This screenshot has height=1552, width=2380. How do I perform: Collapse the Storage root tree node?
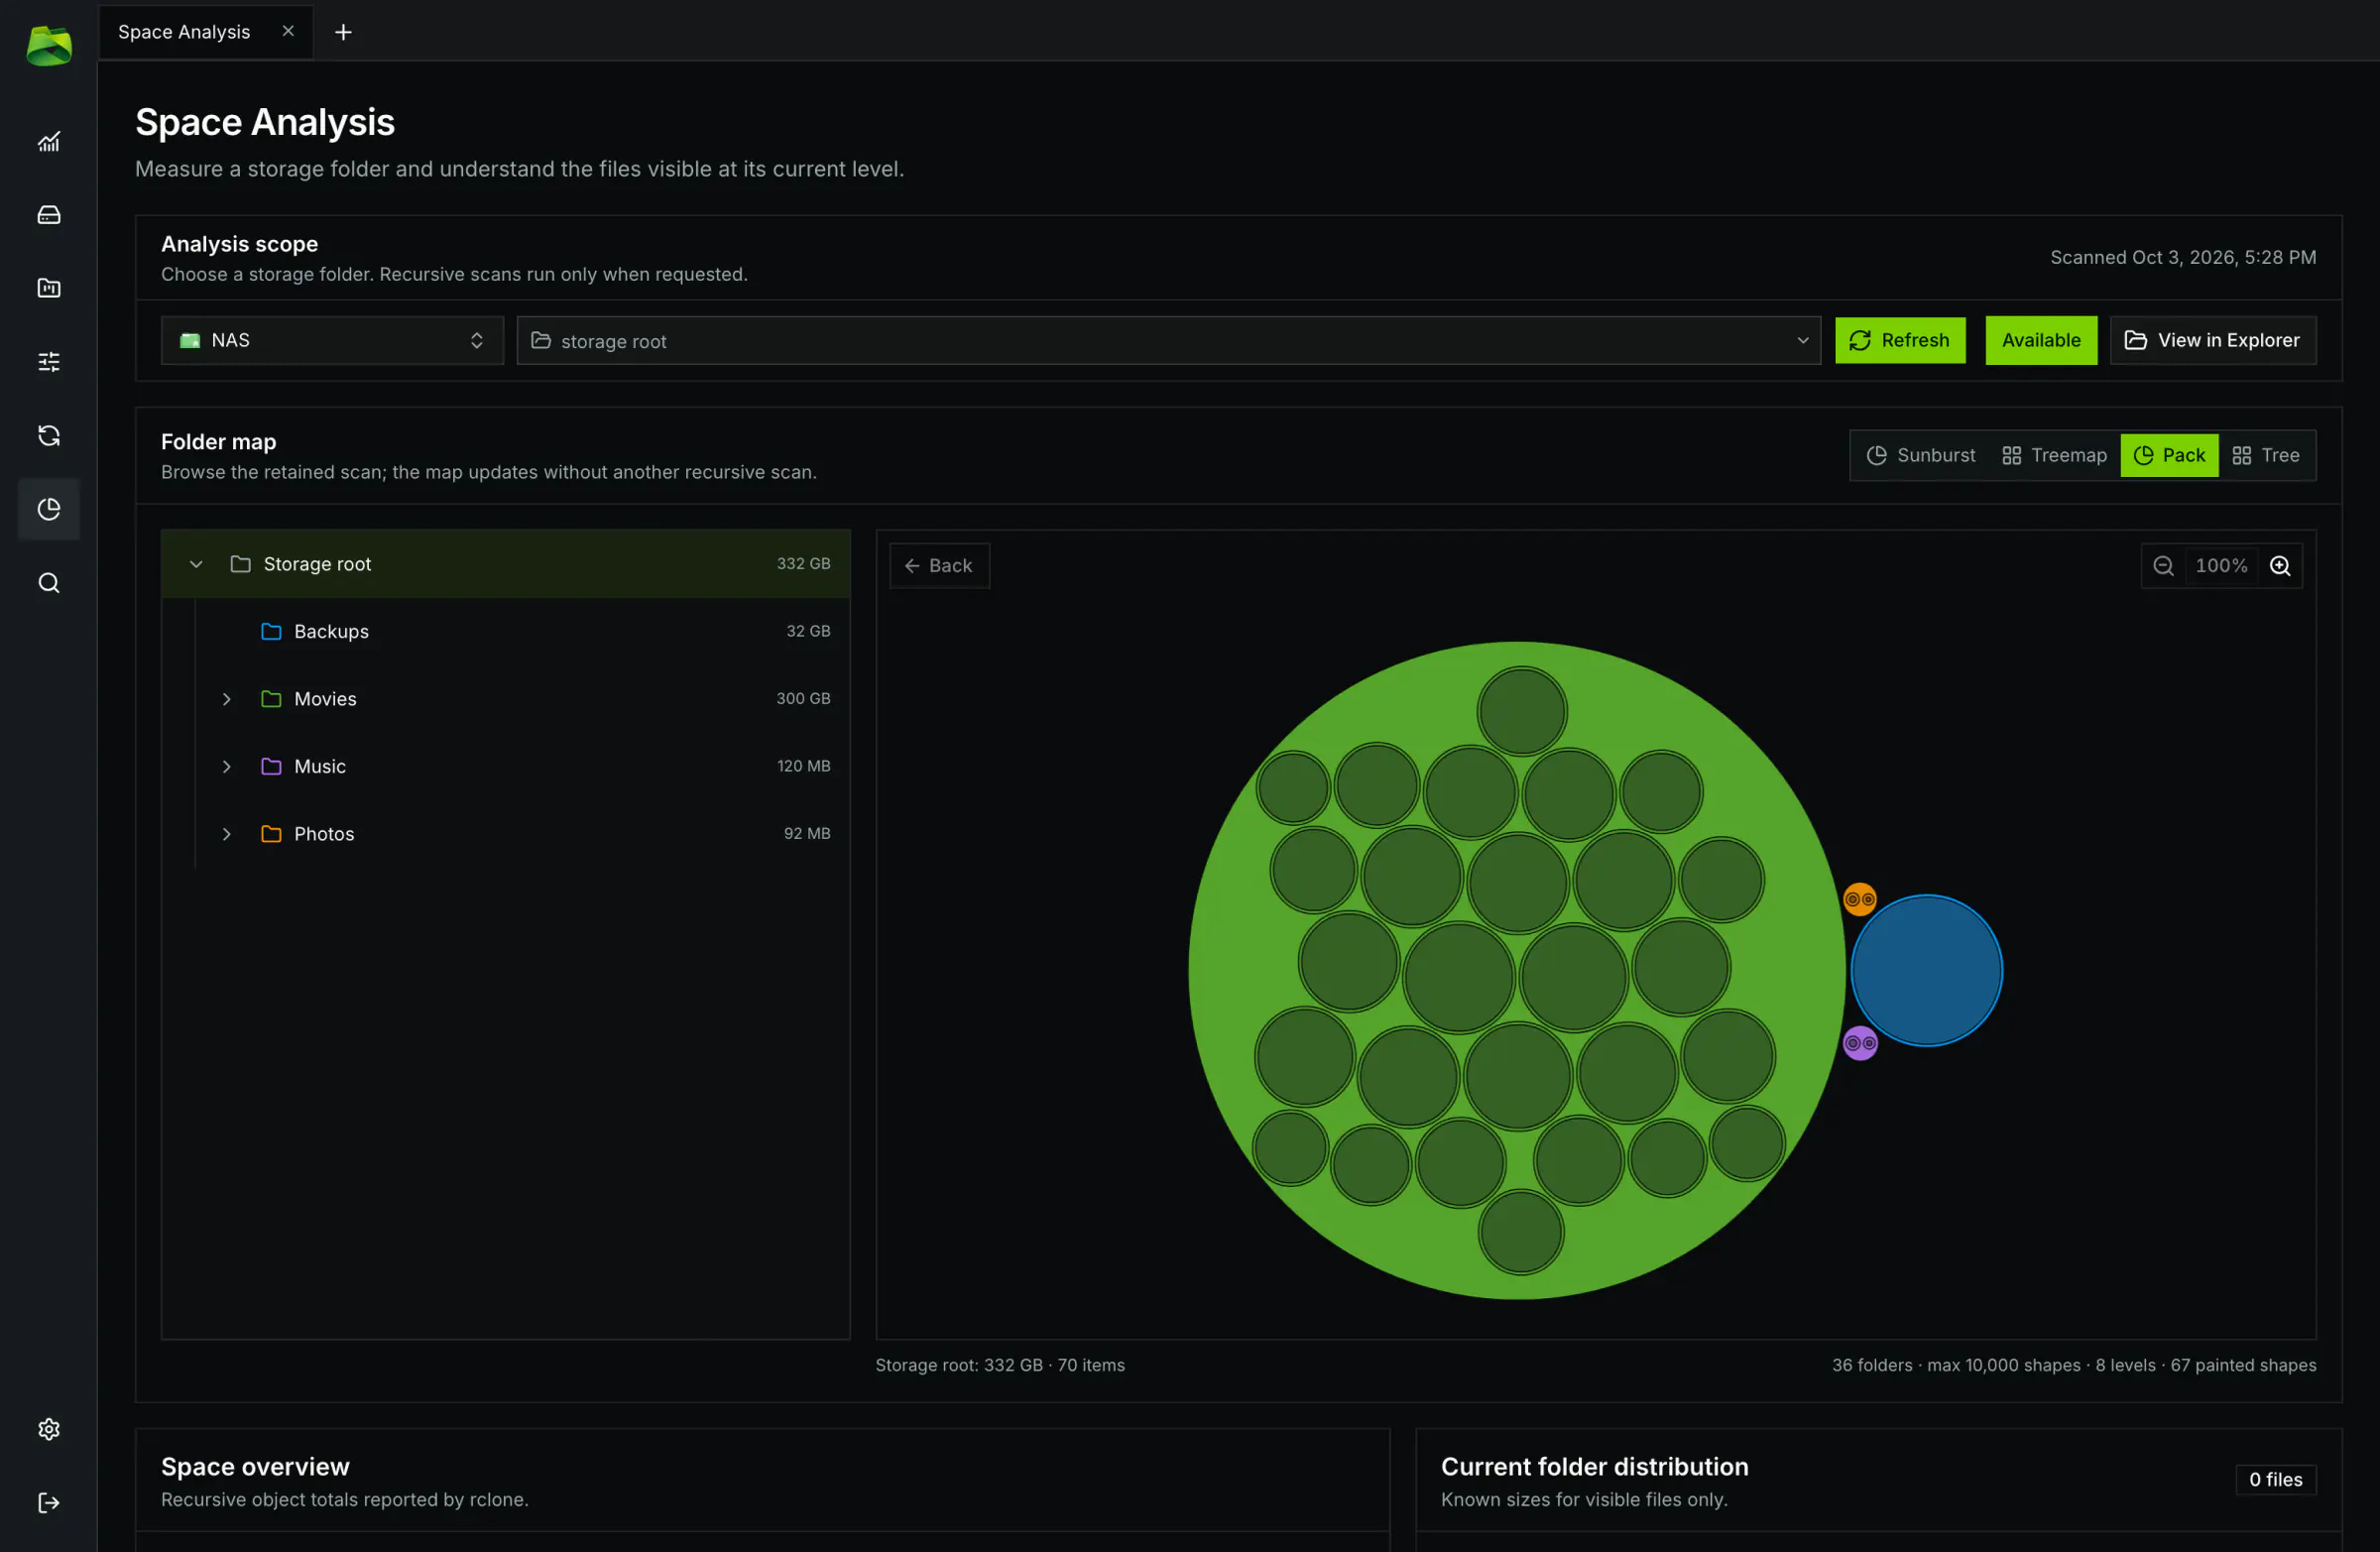pyautogui.click(x=196, y=564)
